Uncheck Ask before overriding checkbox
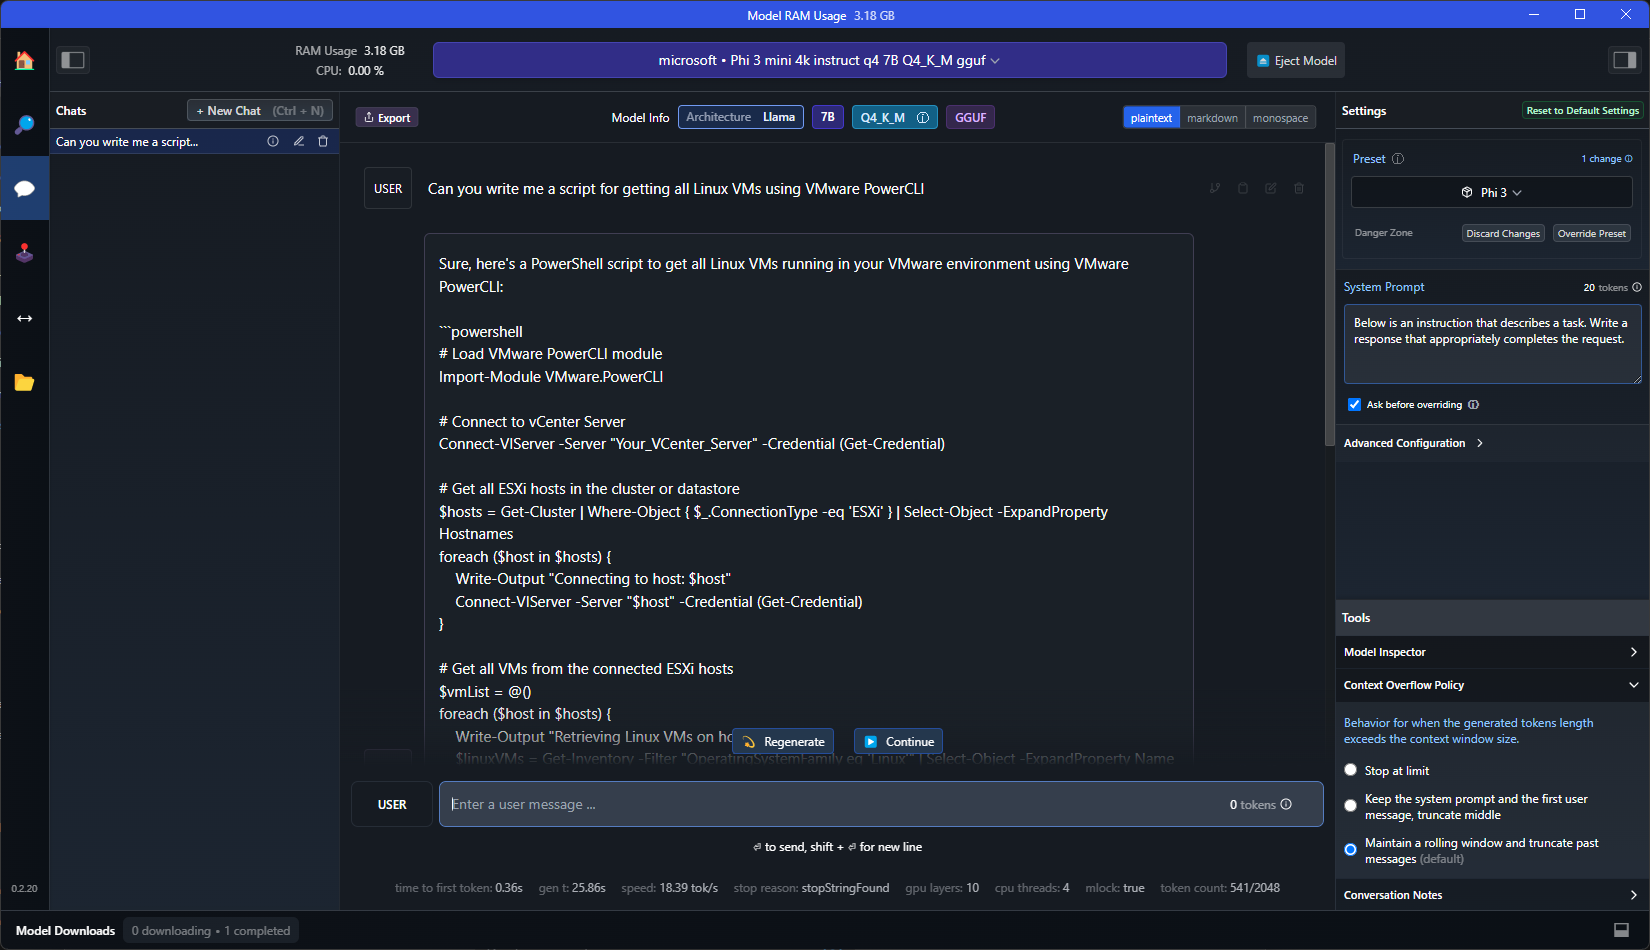The width and height of the screenshot is (1650, 950). (x=1354, y=405)
